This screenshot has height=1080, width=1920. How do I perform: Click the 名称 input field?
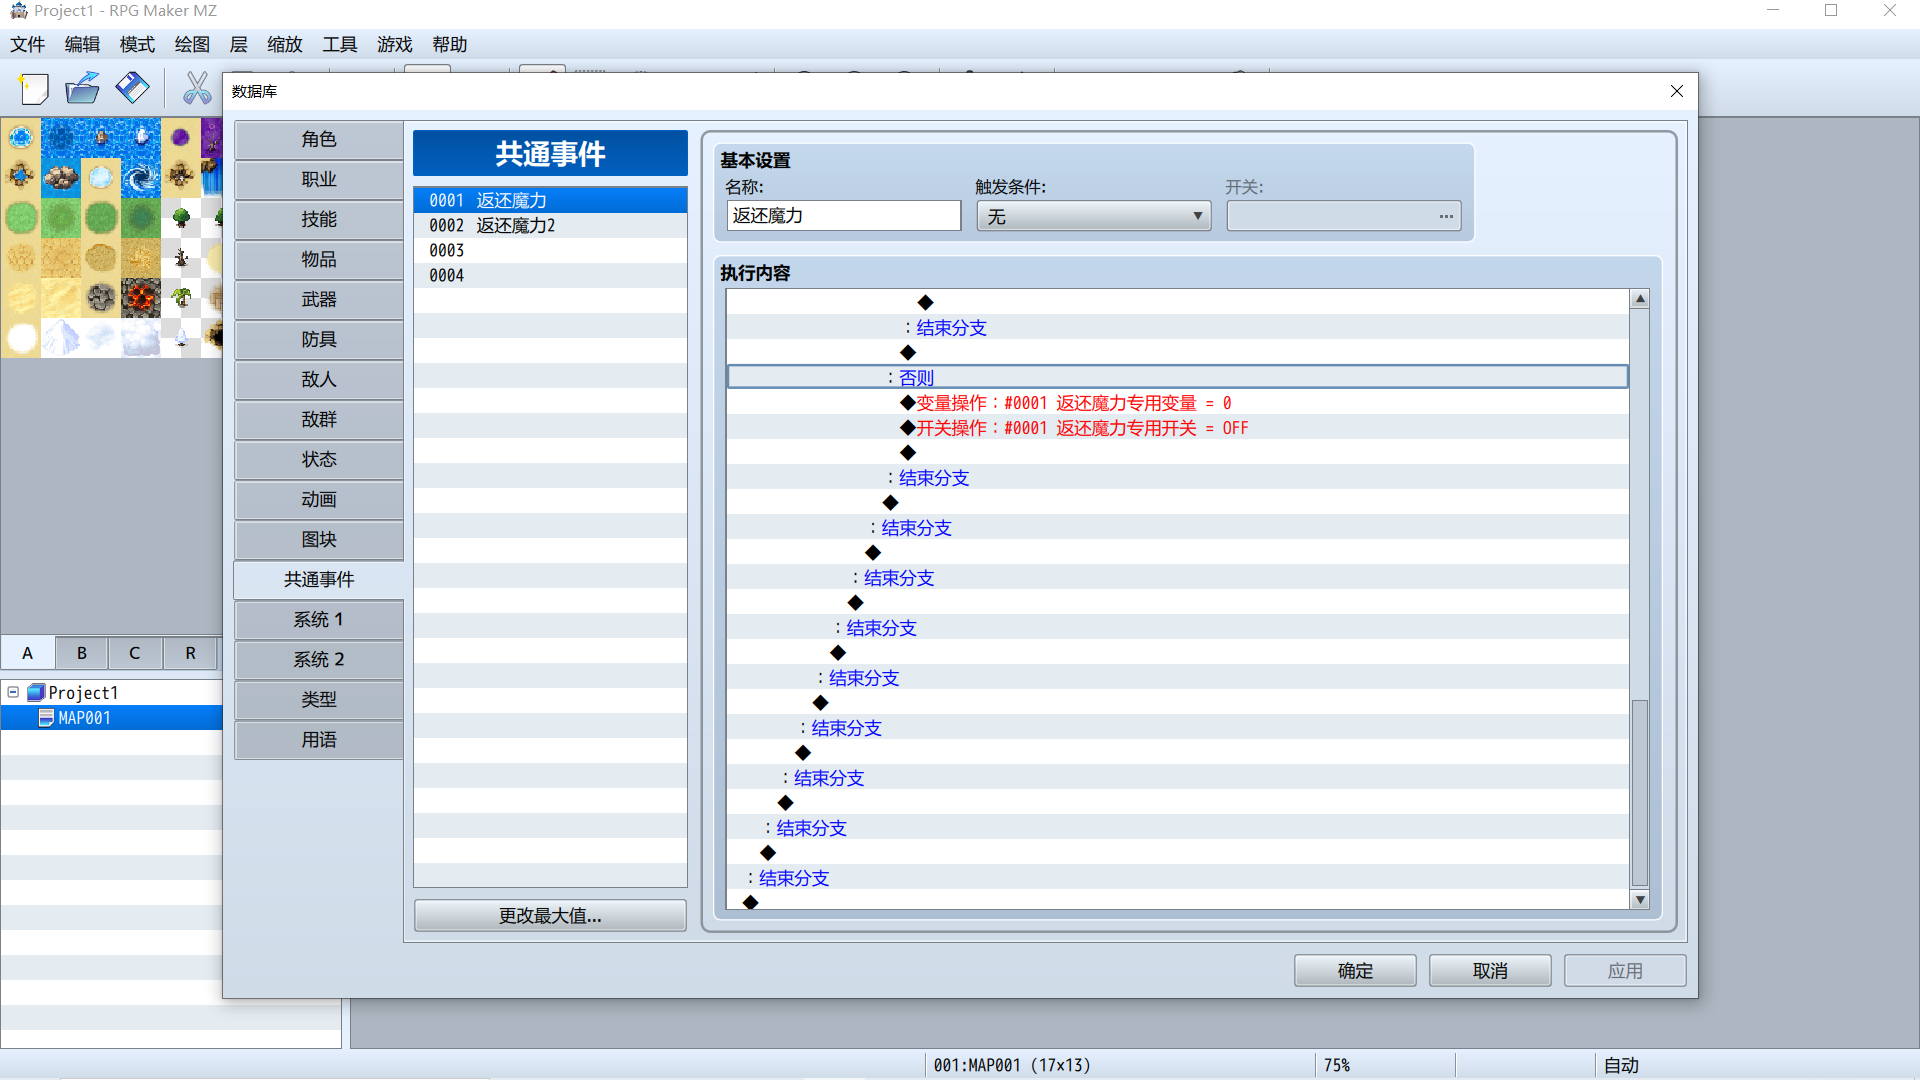point(843,216)
